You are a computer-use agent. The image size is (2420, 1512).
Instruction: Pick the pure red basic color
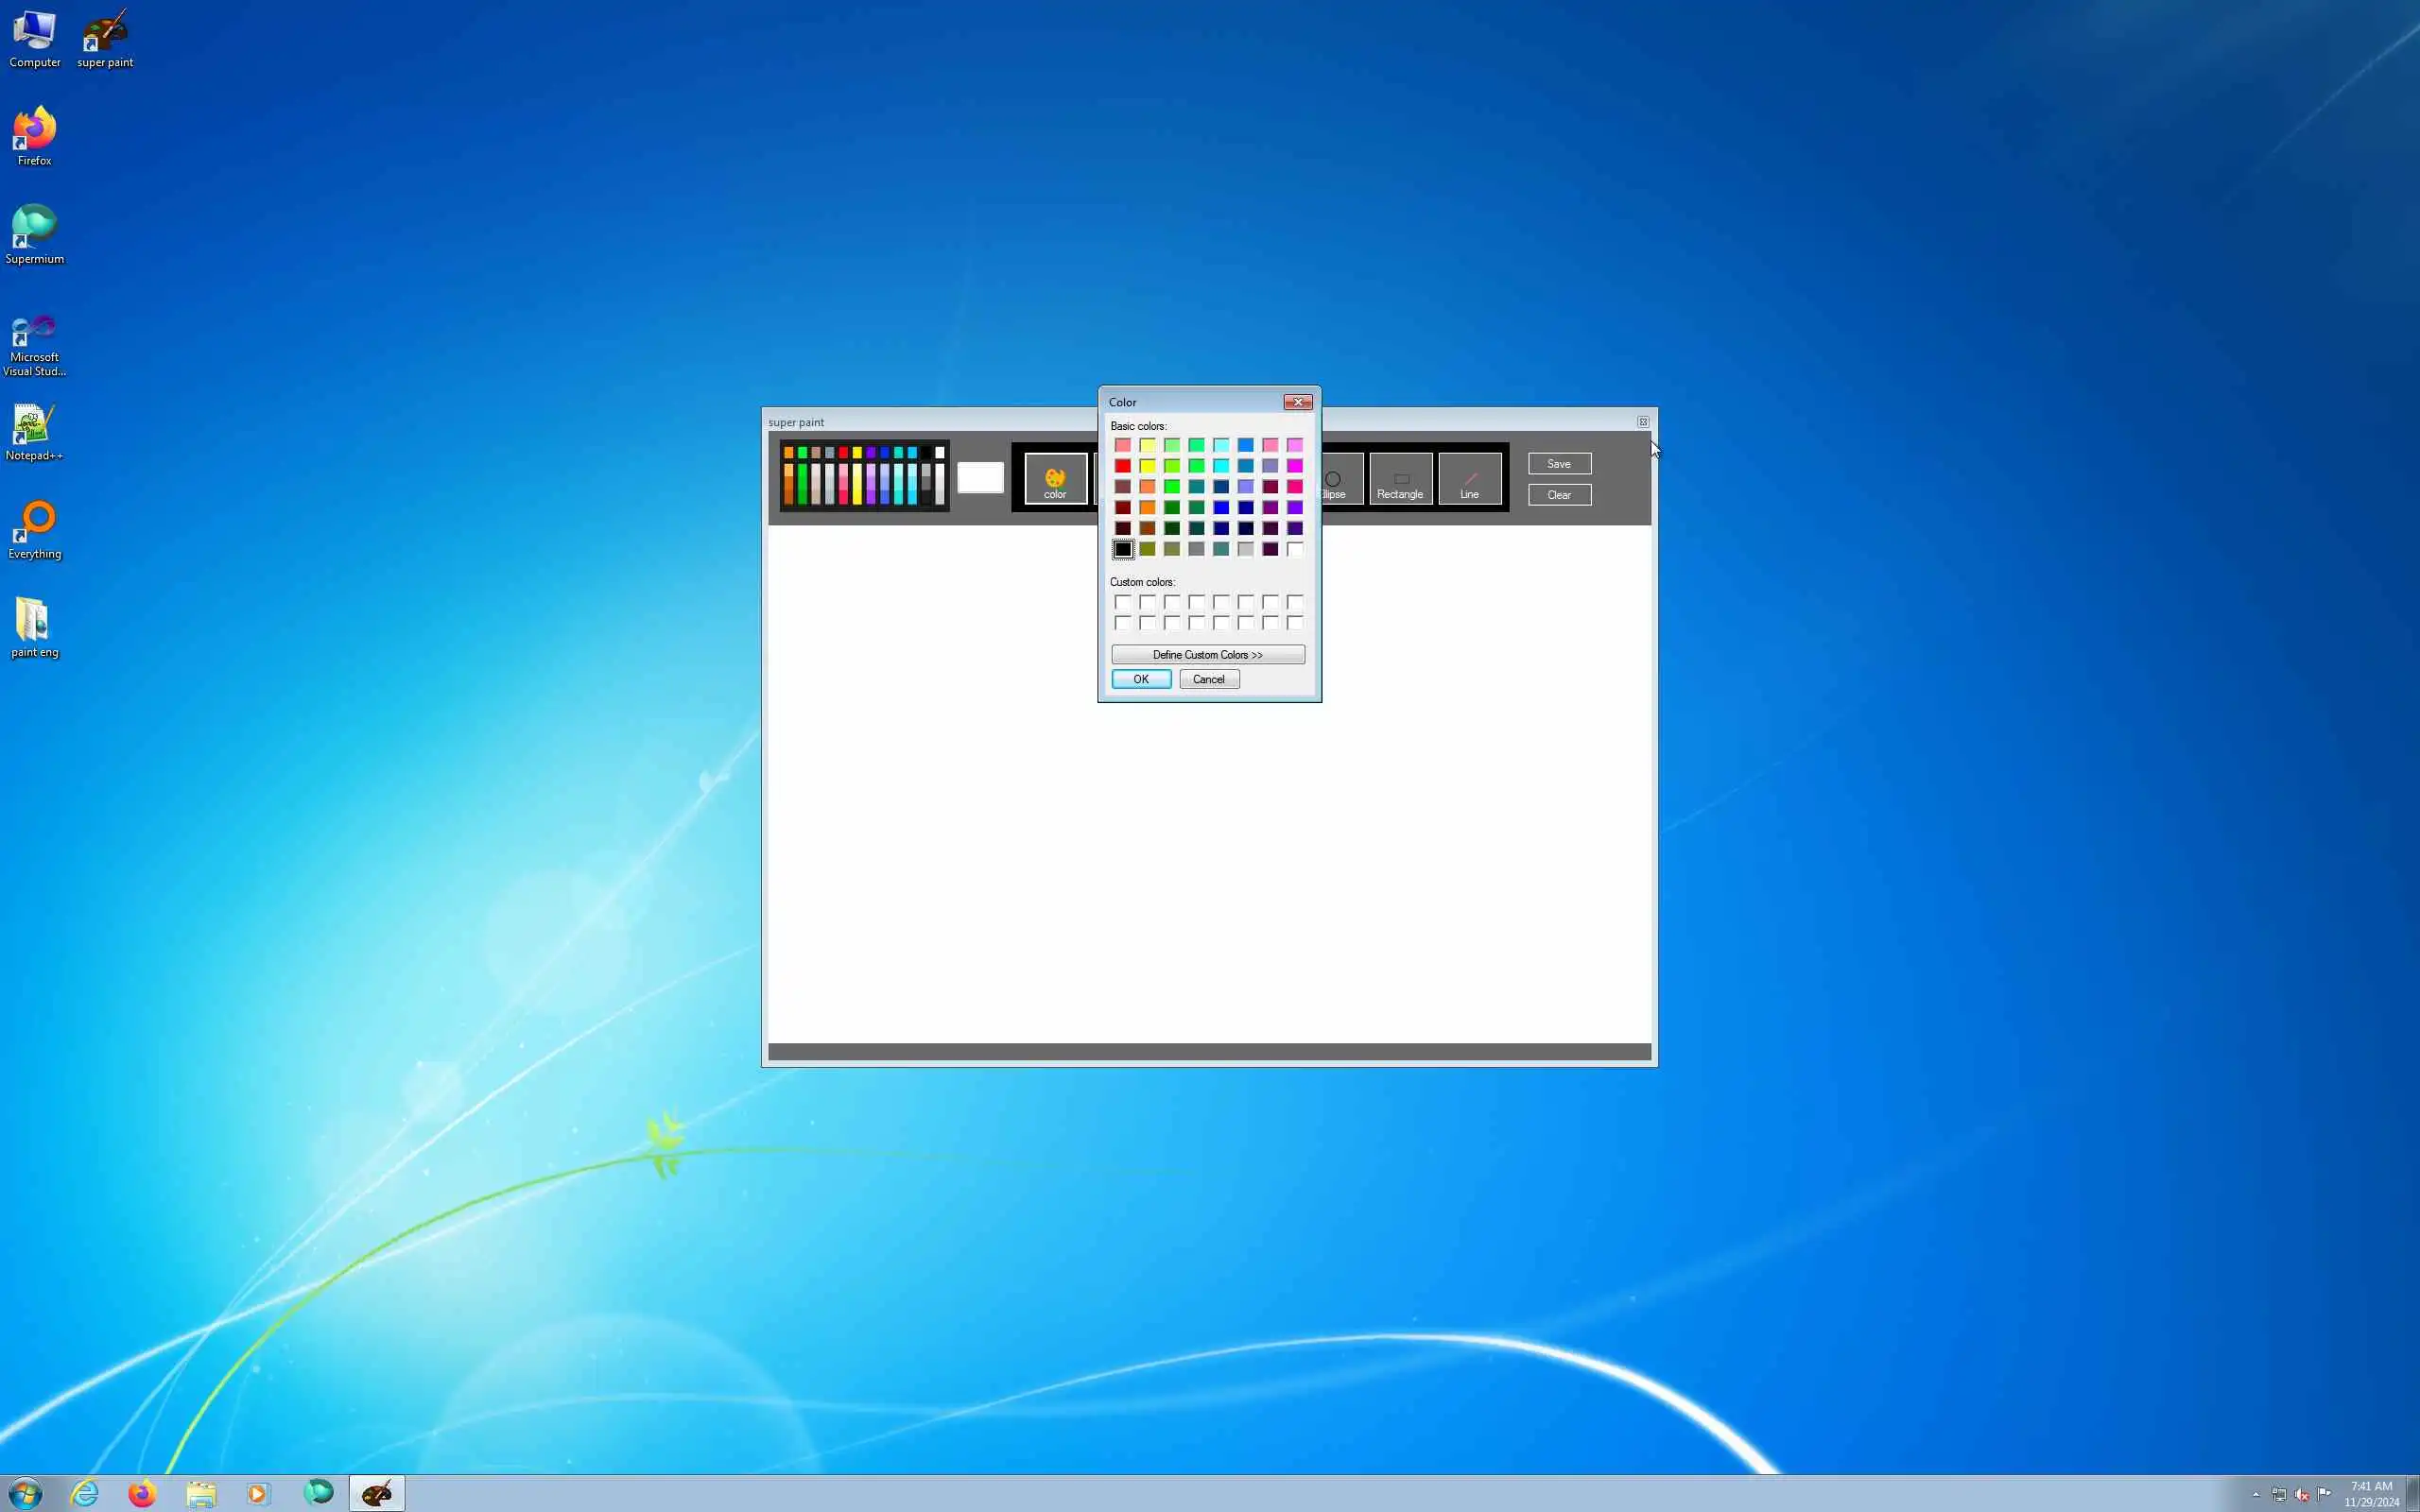point(1123,466)
